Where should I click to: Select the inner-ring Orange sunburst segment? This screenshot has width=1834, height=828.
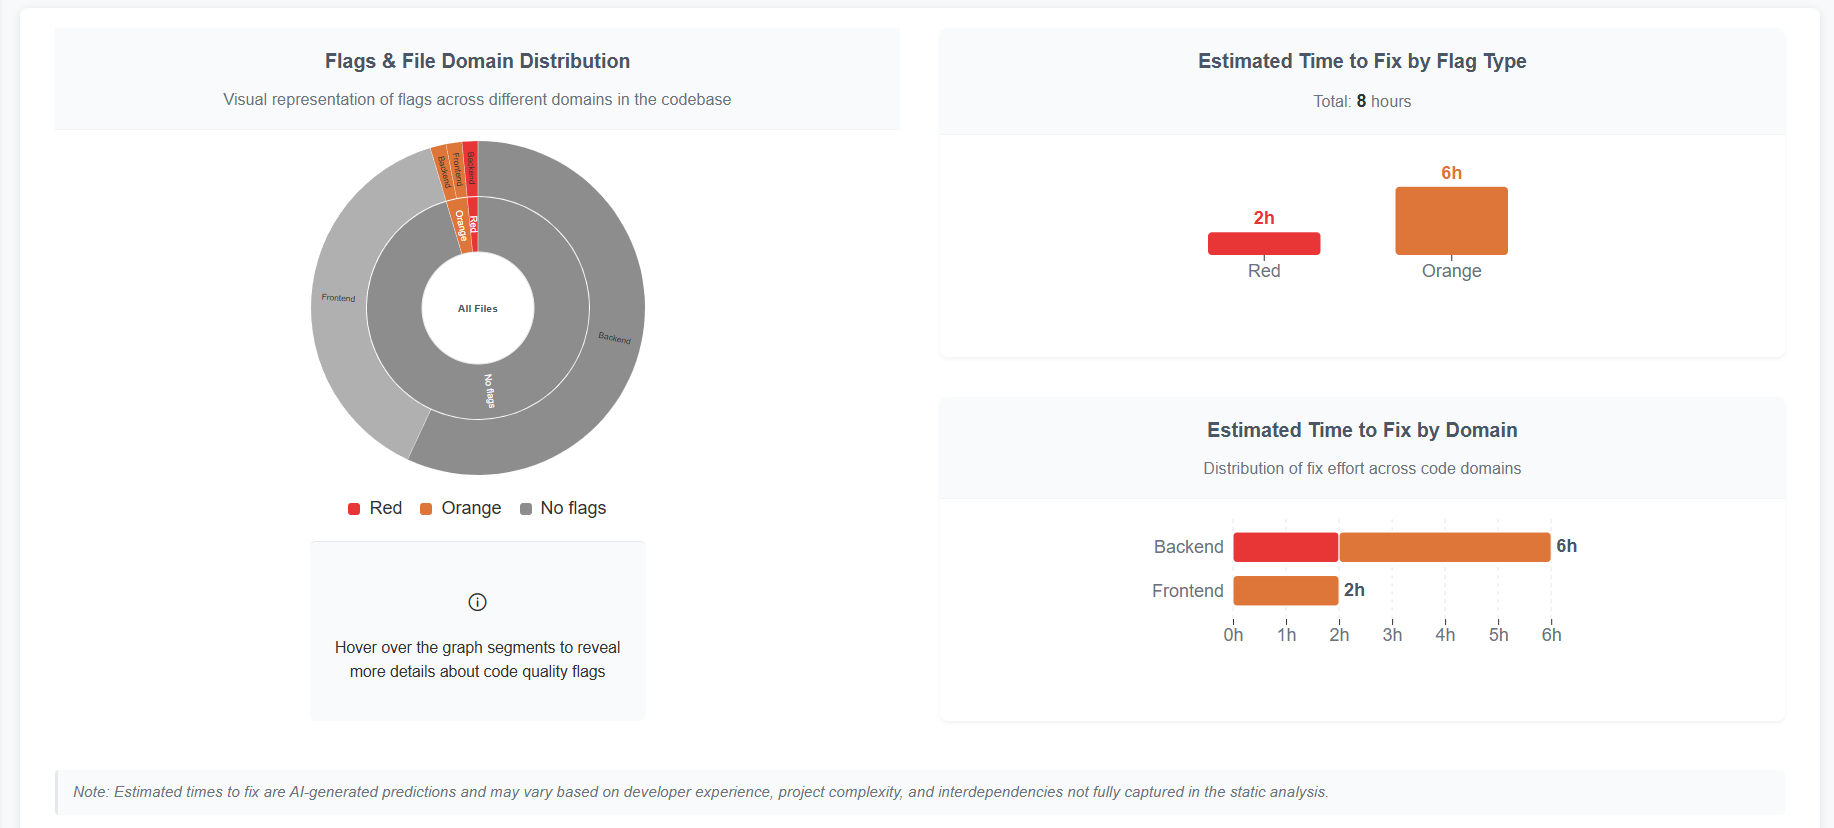click(460, 225)
